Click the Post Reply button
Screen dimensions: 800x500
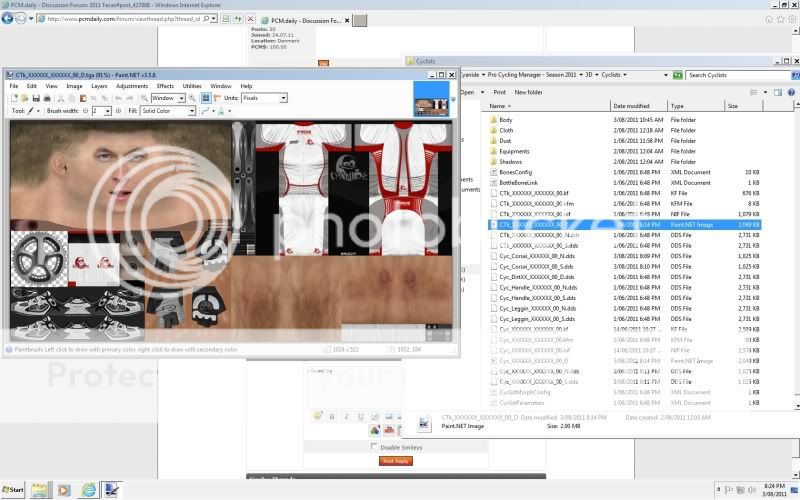click(395, 461)
